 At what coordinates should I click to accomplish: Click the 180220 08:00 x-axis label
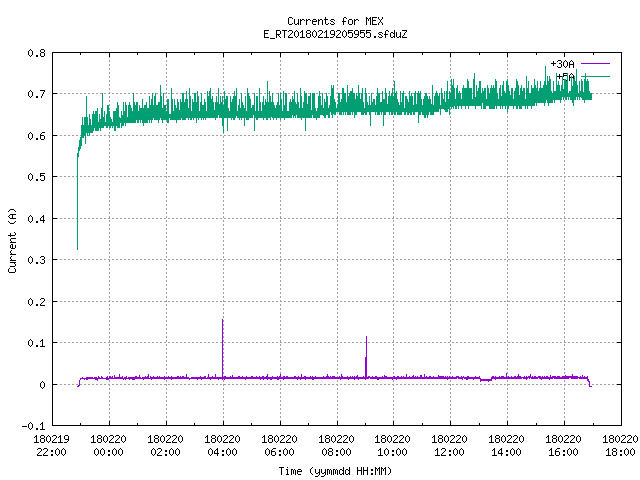[x=336, y=446]
